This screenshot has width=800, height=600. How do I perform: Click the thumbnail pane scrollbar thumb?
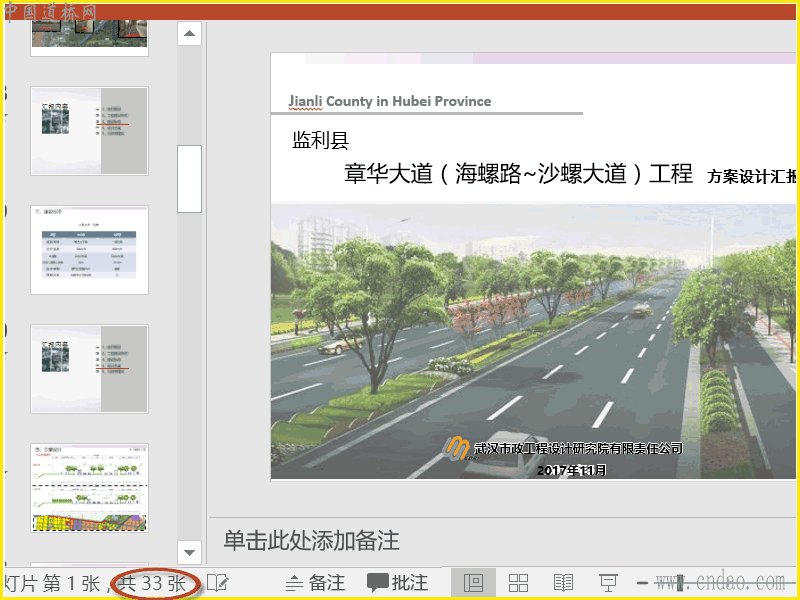click(189, 178)
